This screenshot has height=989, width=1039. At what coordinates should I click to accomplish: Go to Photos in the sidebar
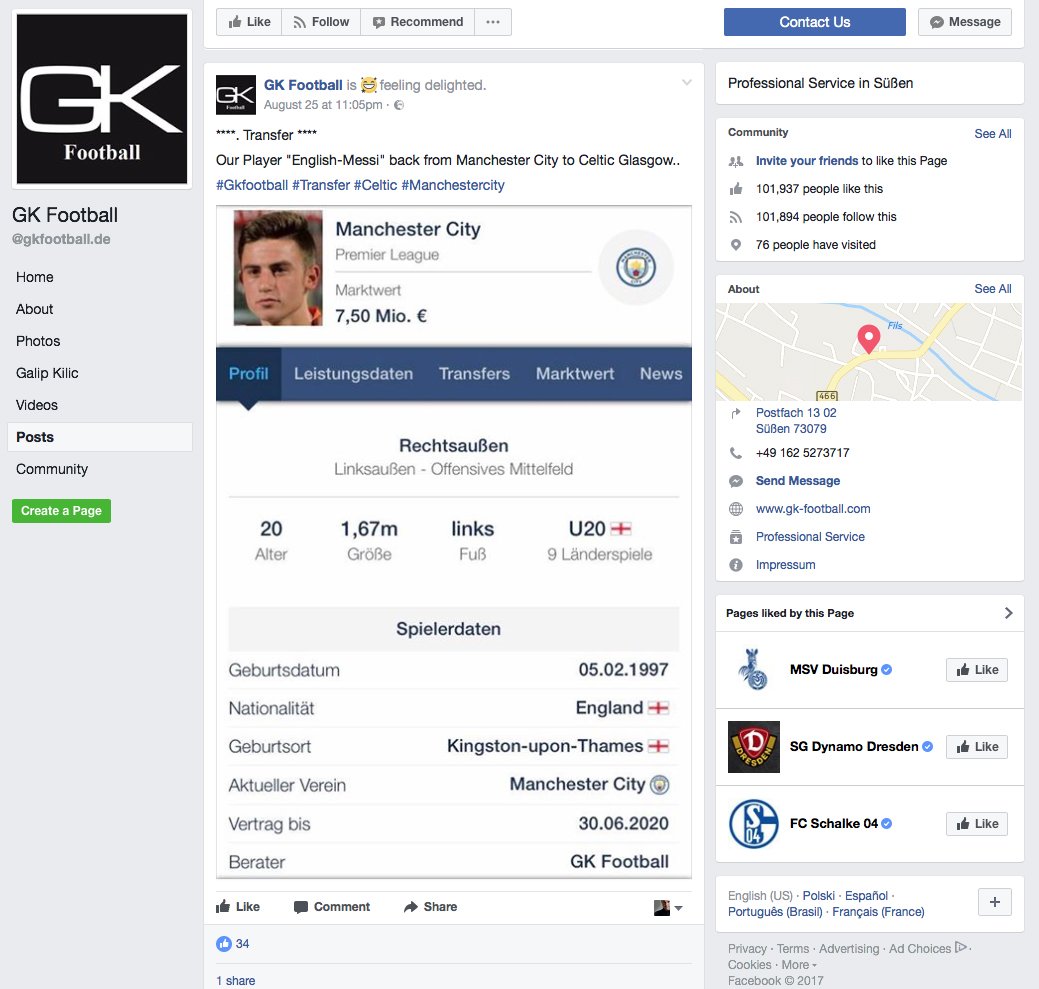(x=38, y=341)
